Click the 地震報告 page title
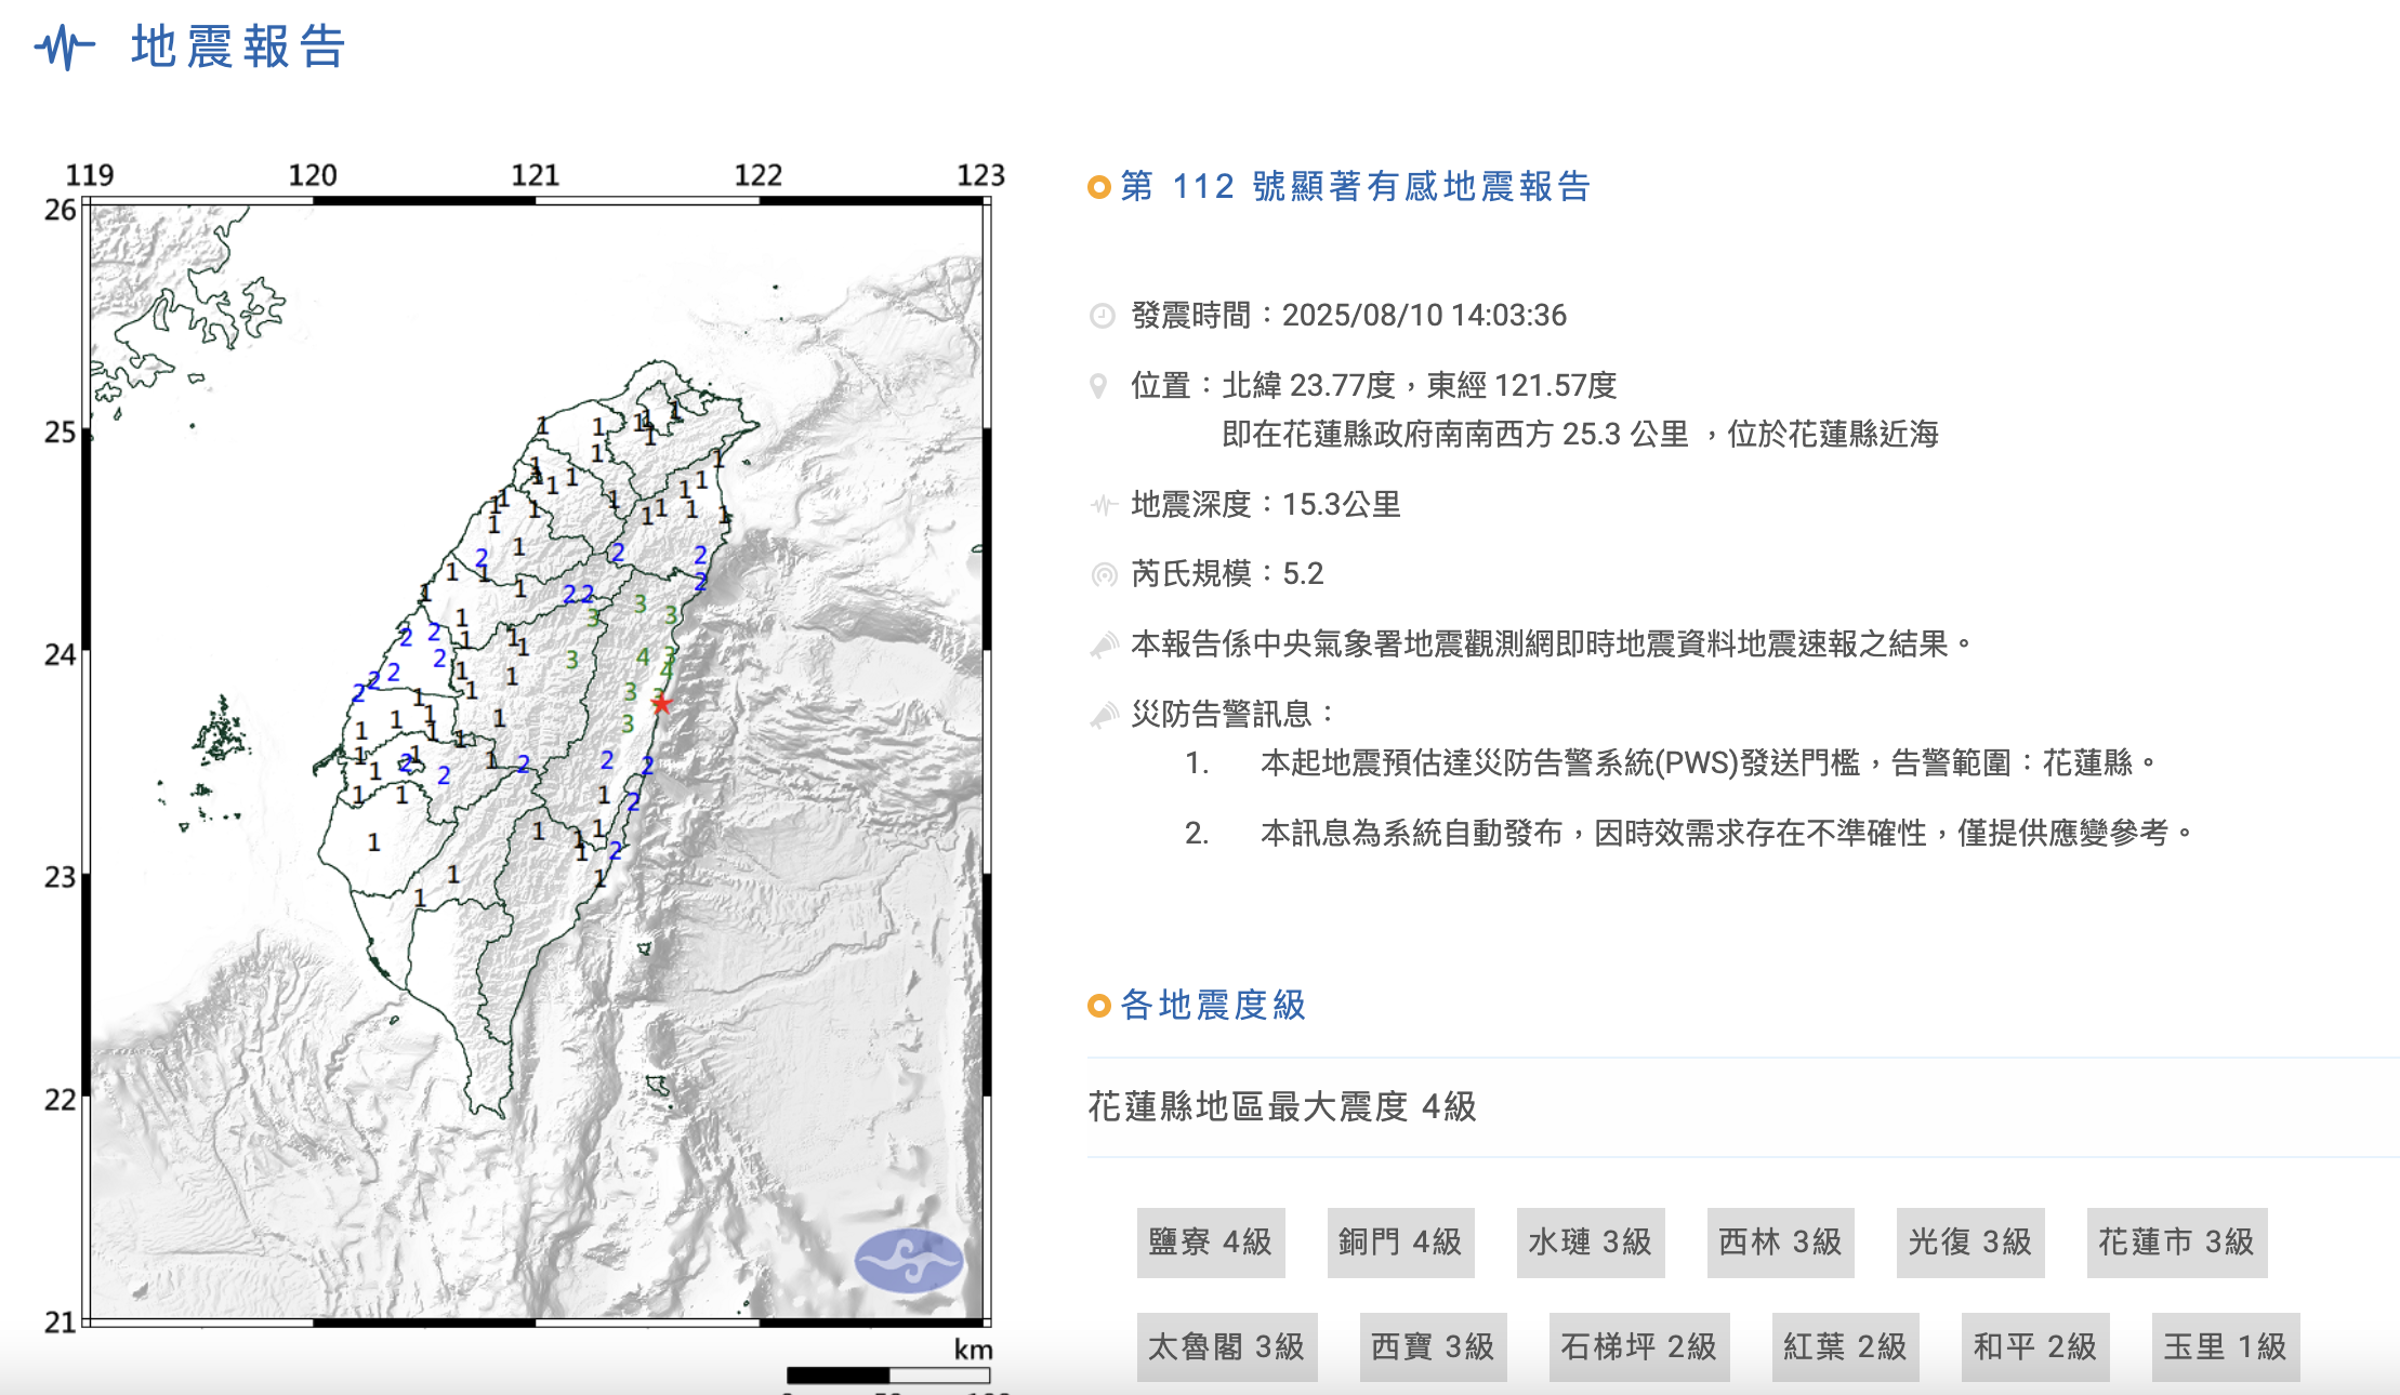 coord(238,47)
